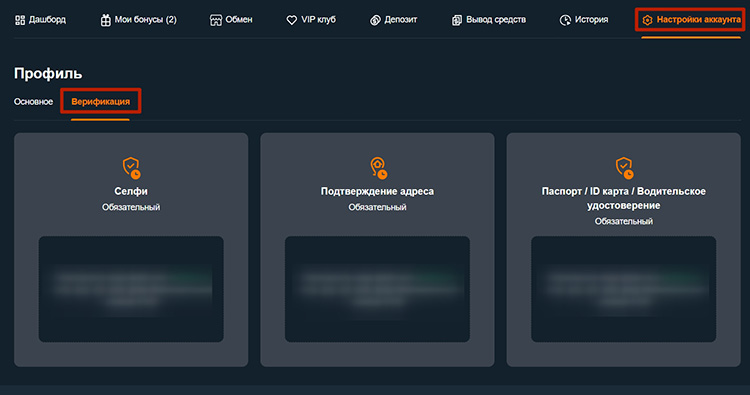Select the Верификация tab

(100, 101)
